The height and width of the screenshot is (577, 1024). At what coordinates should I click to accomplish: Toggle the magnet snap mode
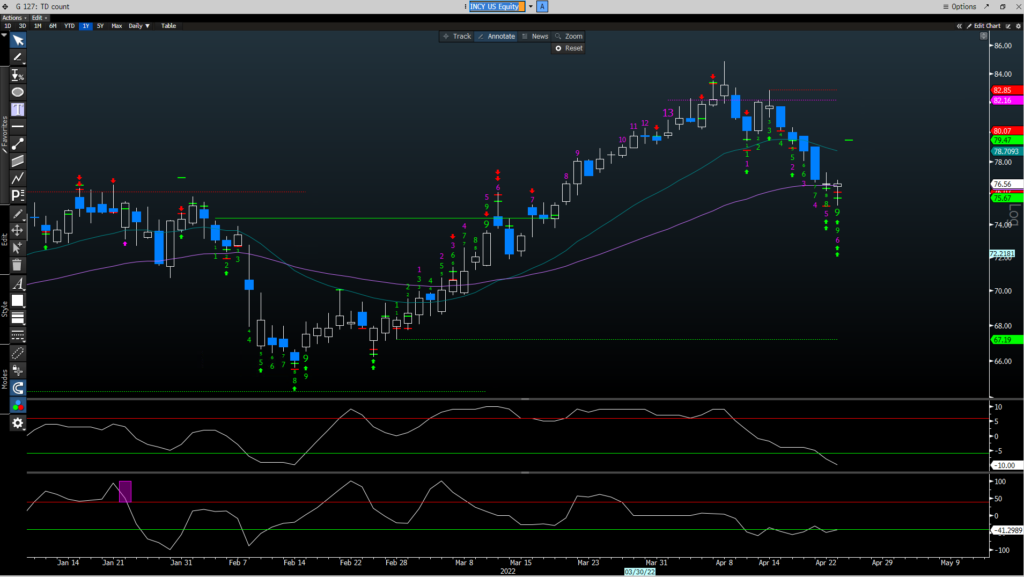pos(18,388)
